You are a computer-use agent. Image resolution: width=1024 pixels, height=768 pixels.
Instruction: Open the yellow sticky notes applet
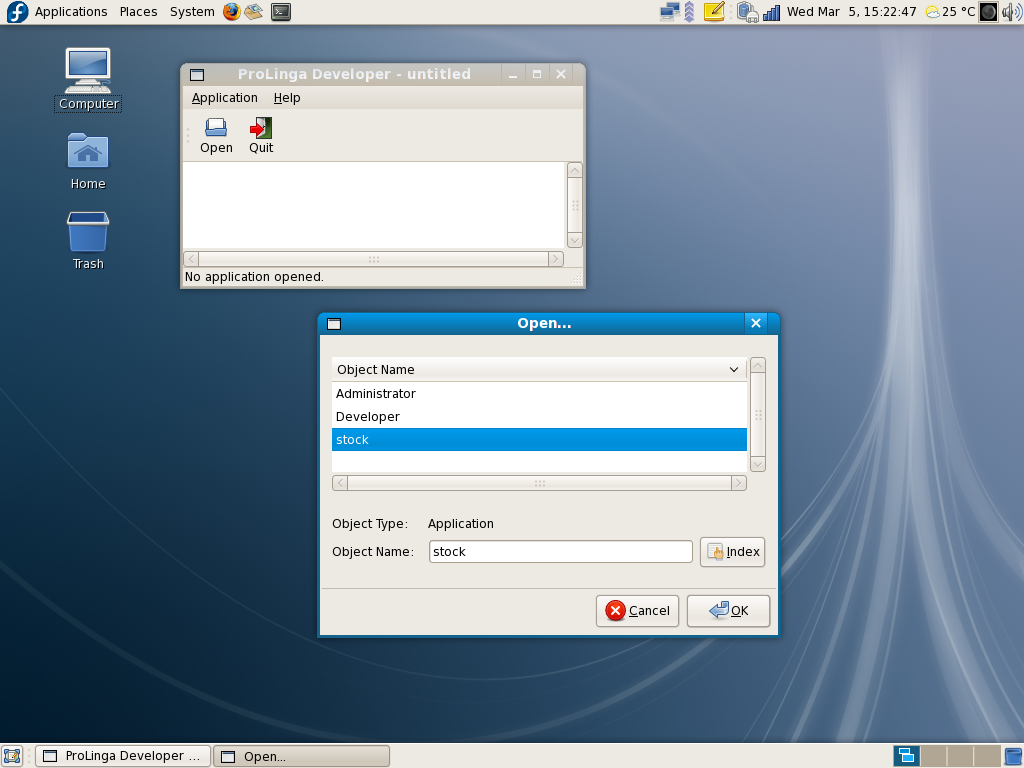click(714, 12)
